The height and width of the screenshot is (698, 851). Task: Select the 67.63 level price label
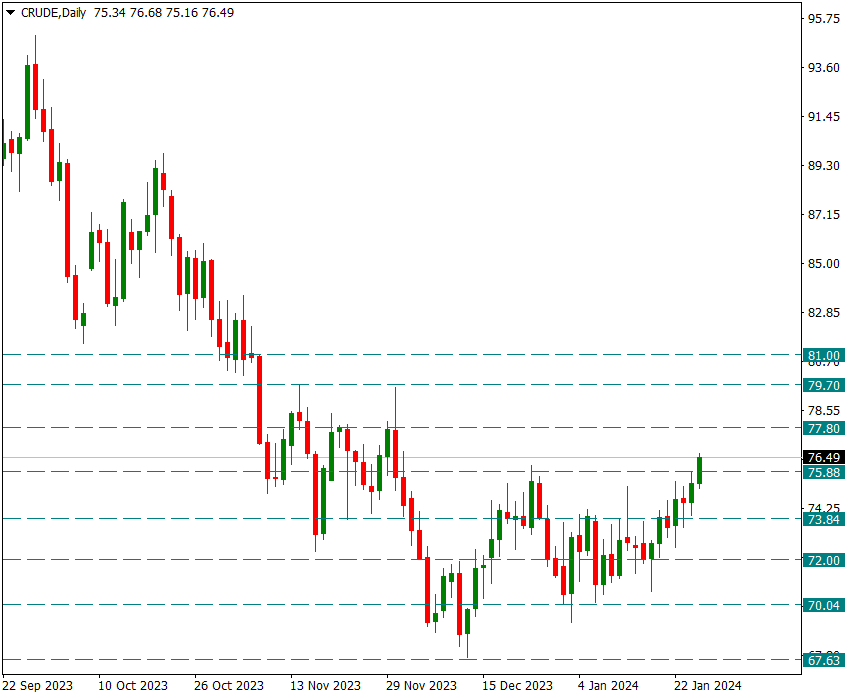pyautogui.click(x=823, y=661)
